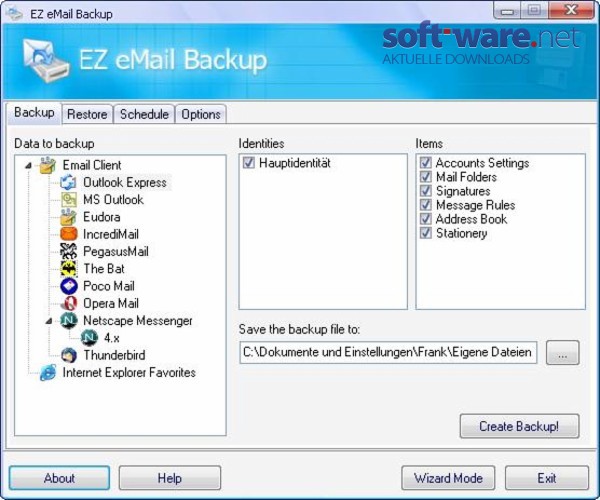
Task: Select Thunderbird in the tree
Action: coord(114,355)
